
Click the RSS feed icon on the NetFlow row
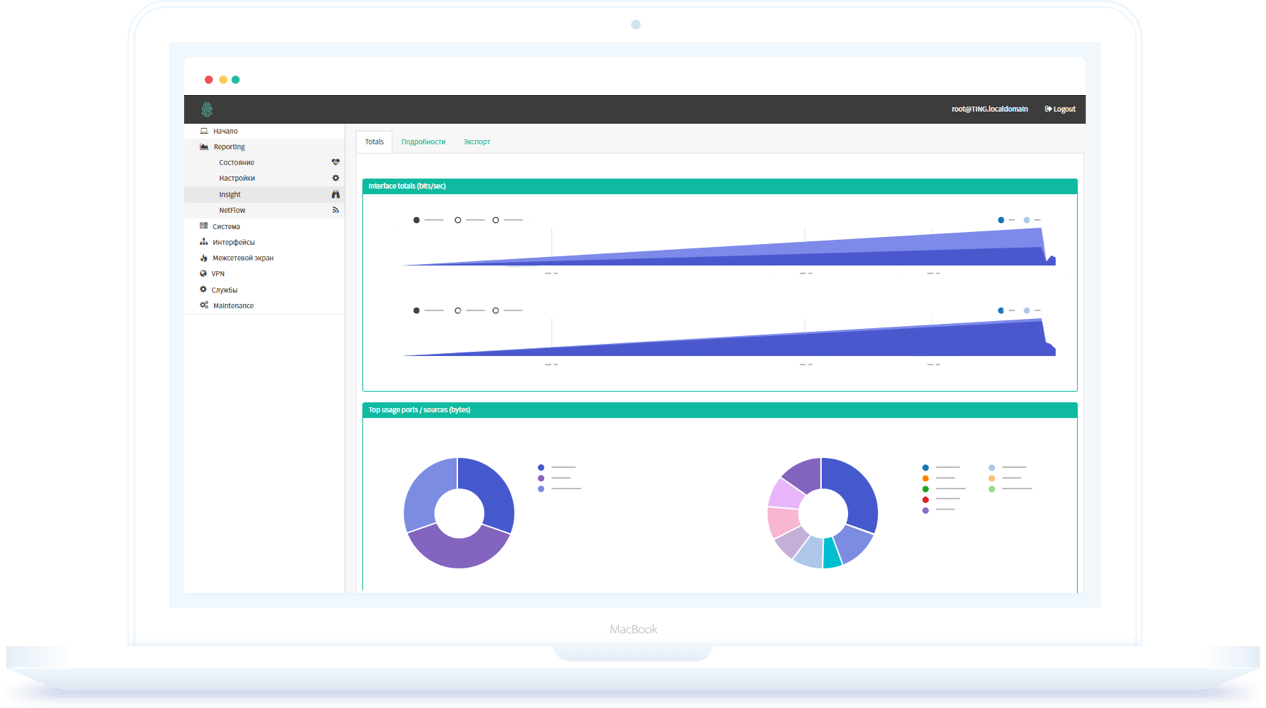coord(336,210)
